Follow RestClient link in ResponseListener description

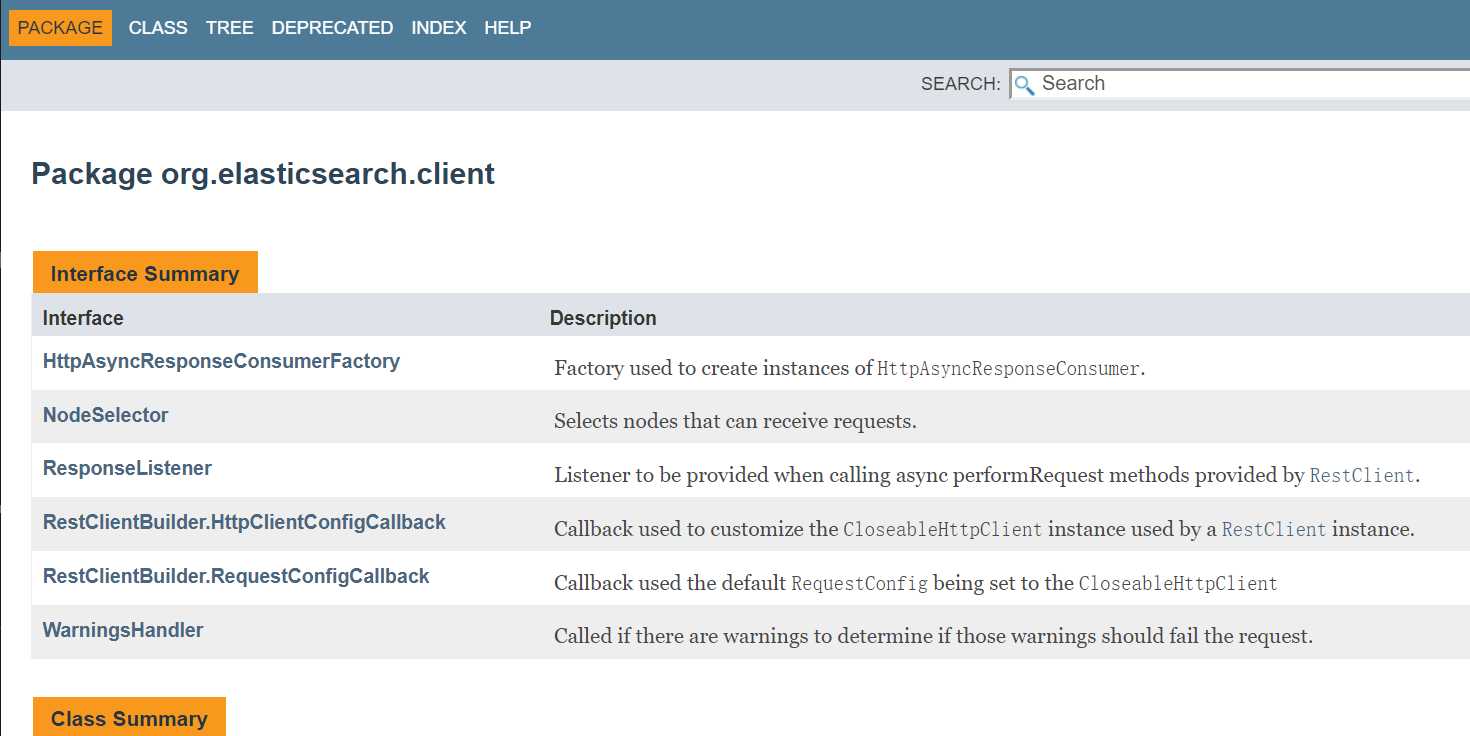[1362, 476]
